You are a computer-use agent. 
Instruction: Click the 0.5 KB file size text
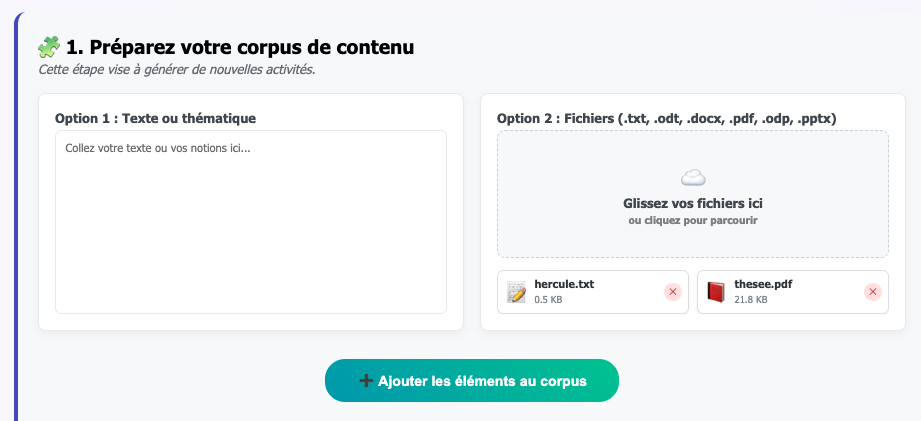[x=548, y=299]
